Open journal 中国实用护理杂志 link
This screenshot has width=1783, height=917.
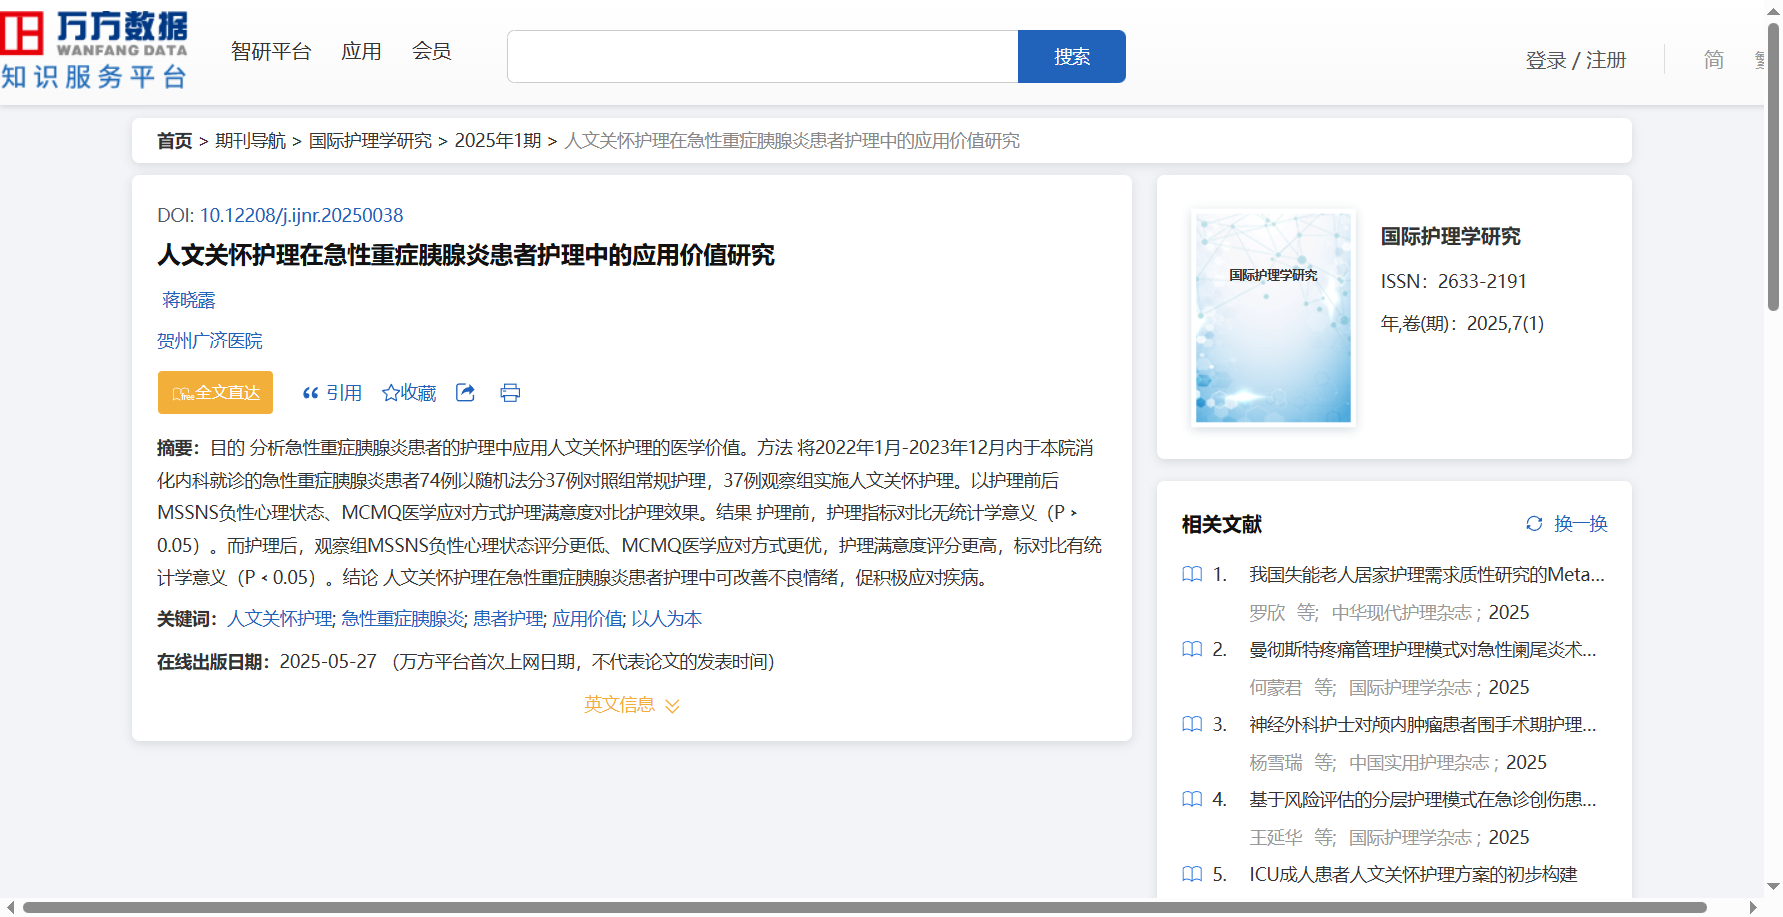1419,763
